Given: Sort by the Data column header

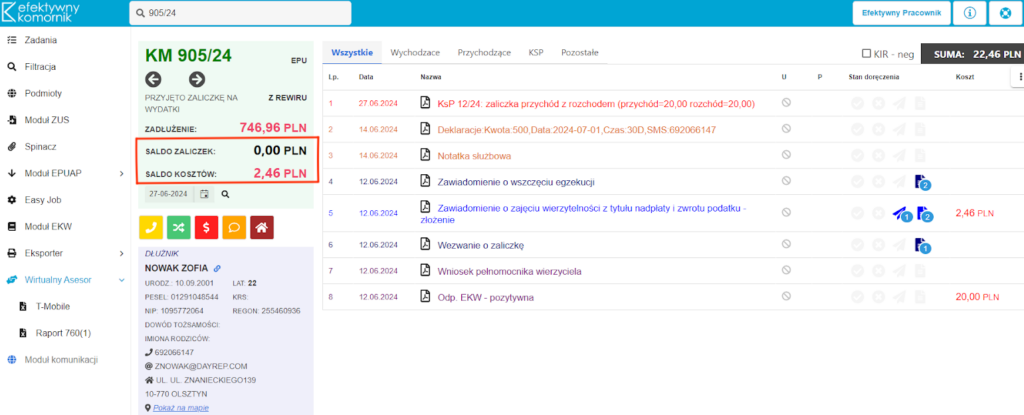Looking at the screenshot, I should click(x=366, y=77).
